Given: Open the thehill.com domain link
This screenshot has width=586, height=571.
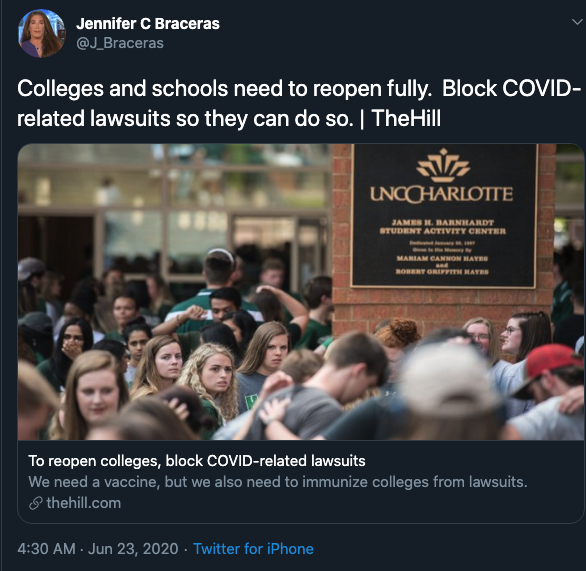Looking at the screenshot, I should 83,503.
